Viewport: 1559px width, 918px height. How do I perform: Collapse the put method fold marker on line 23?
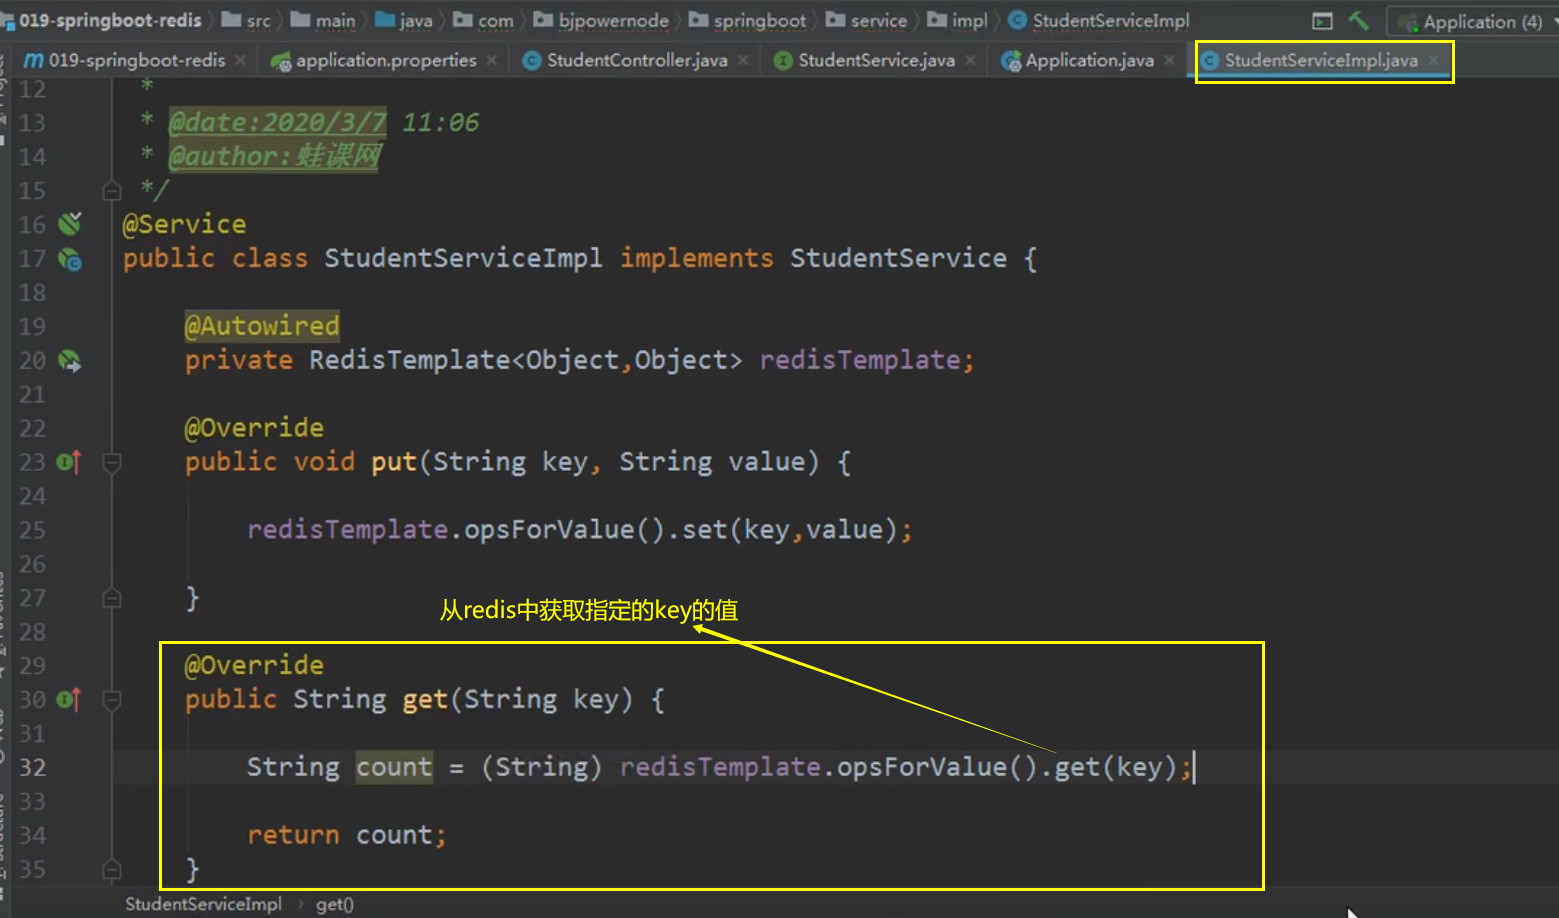point(112,462)
